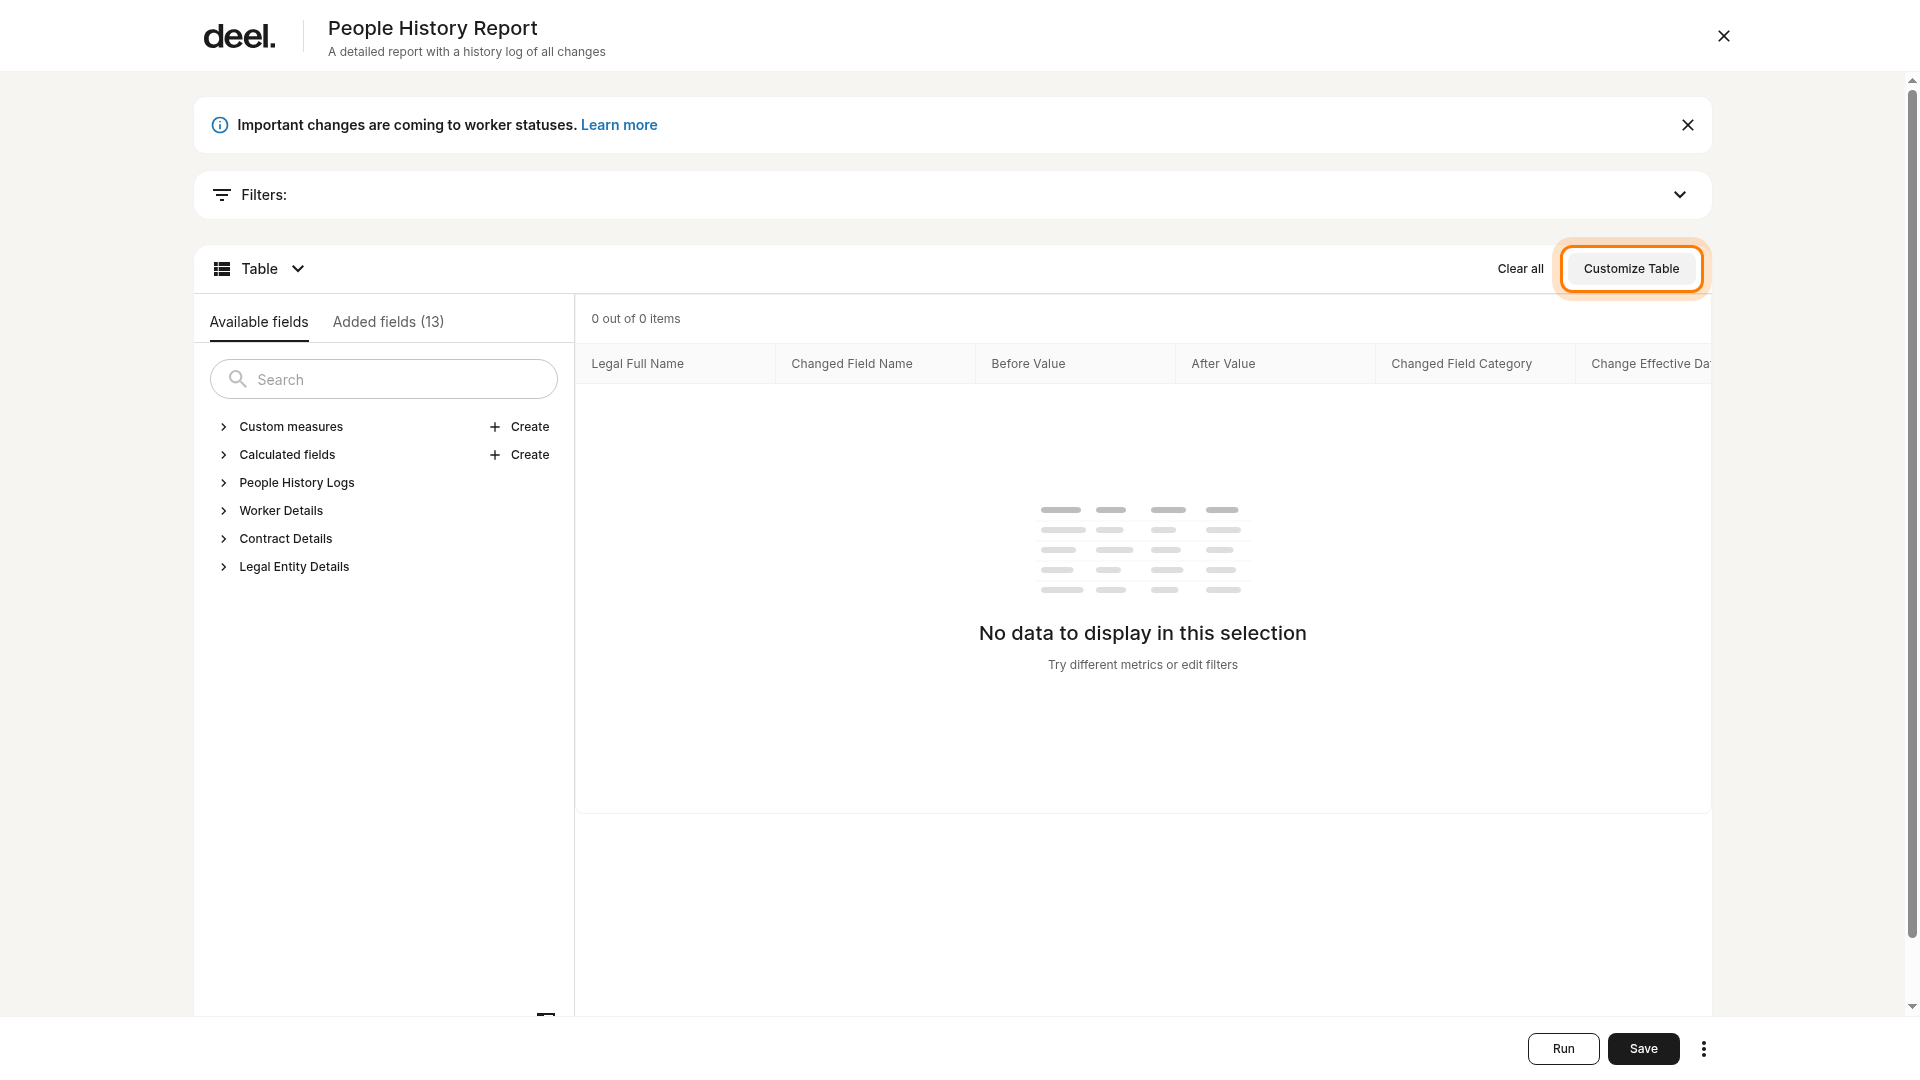Viewport: 1920px width, 1080px height.
Task: Click the magnifier icon in Search
Action: pyautogui.click(x=237, y=379)
